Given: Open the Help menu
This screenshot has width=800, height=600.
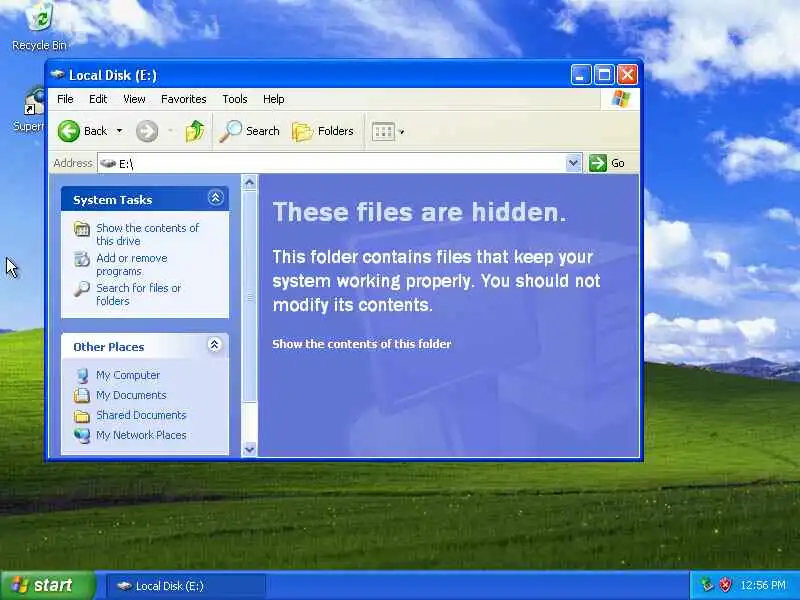Looking at the screenshot, I should coord(273,99).
